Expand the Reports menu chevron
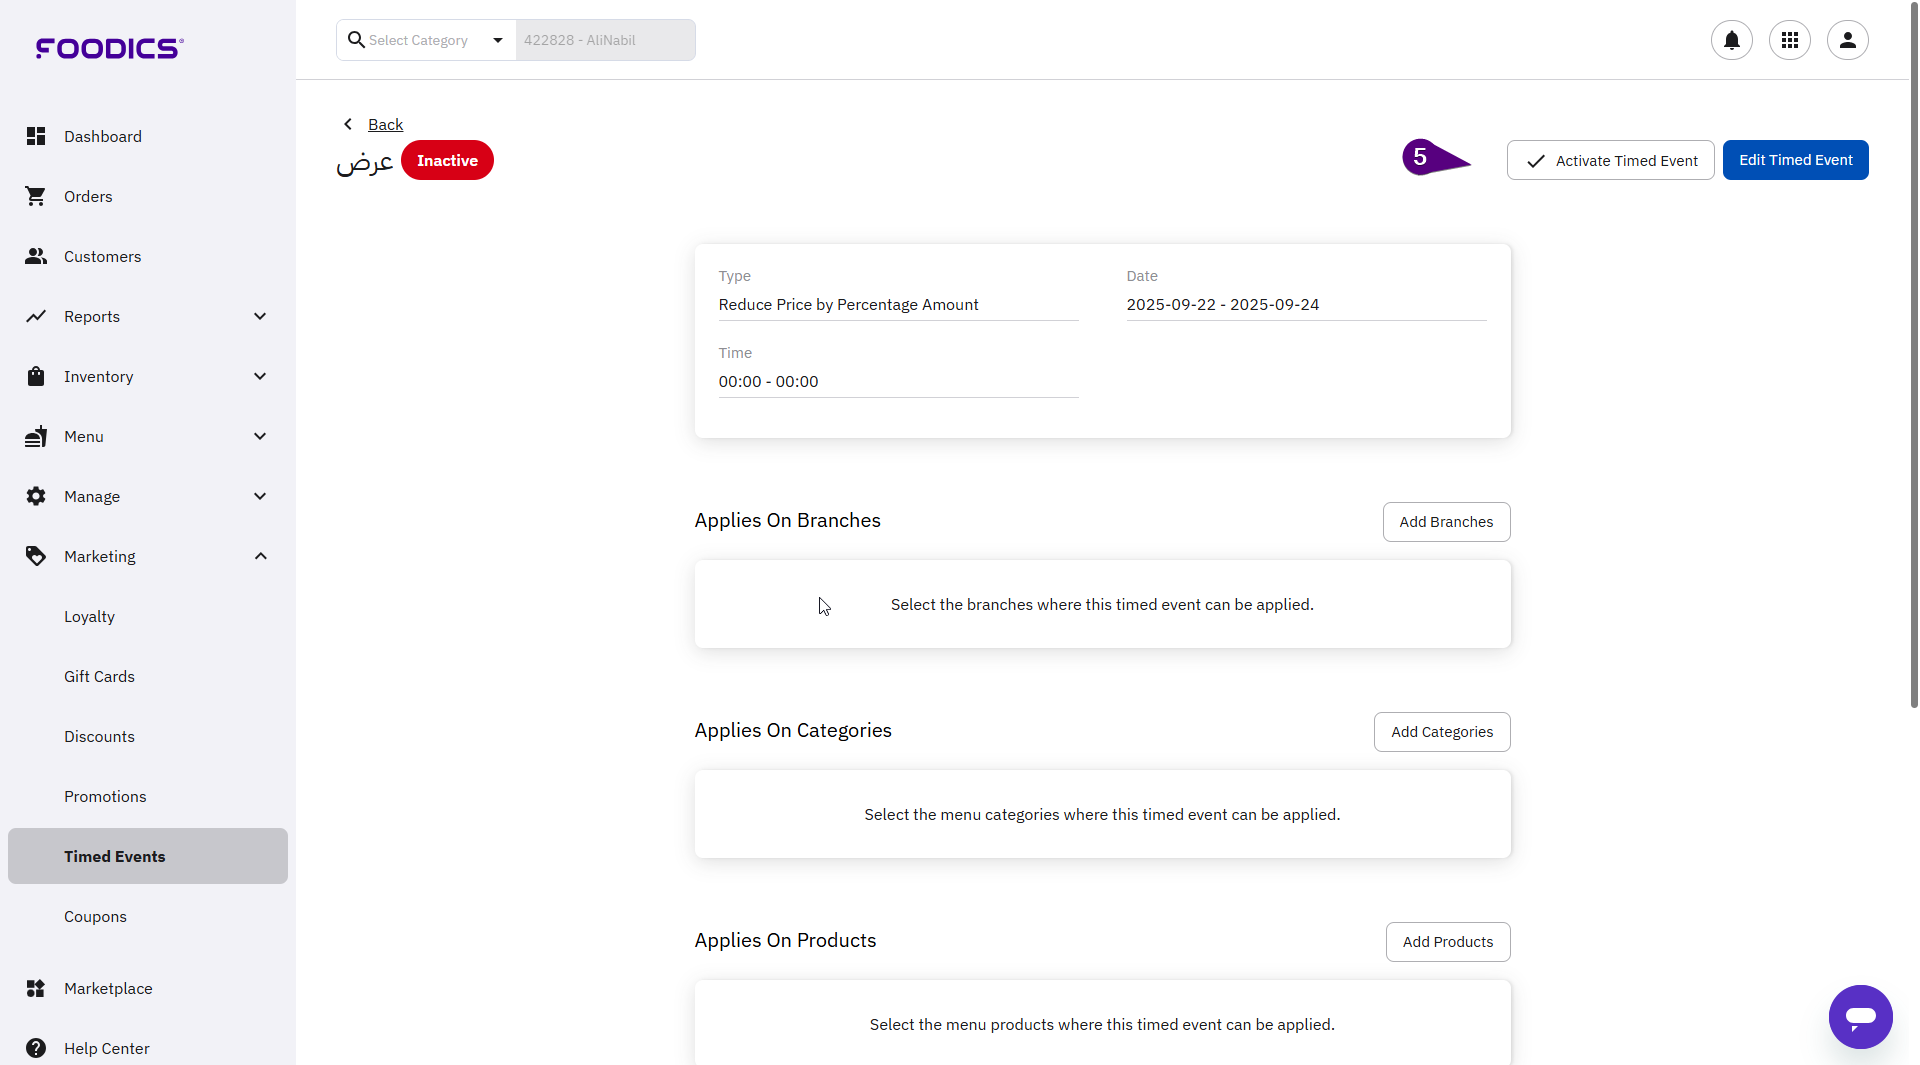The width and height of the screenshot is (1920, 1065). [x=260, y=316]
